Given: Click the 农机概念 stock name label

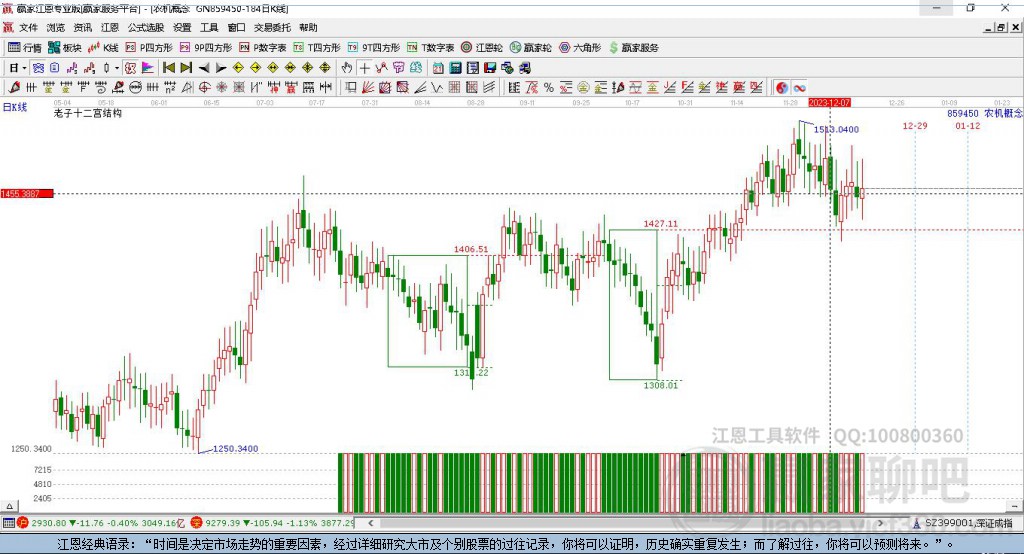Looking at the screenshot, I should tap(1003, 114).
